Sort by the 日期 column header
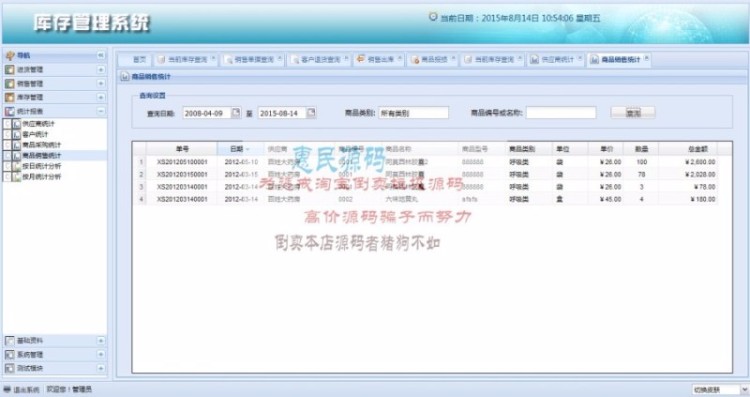750x397 pixels. pos(240,149)
